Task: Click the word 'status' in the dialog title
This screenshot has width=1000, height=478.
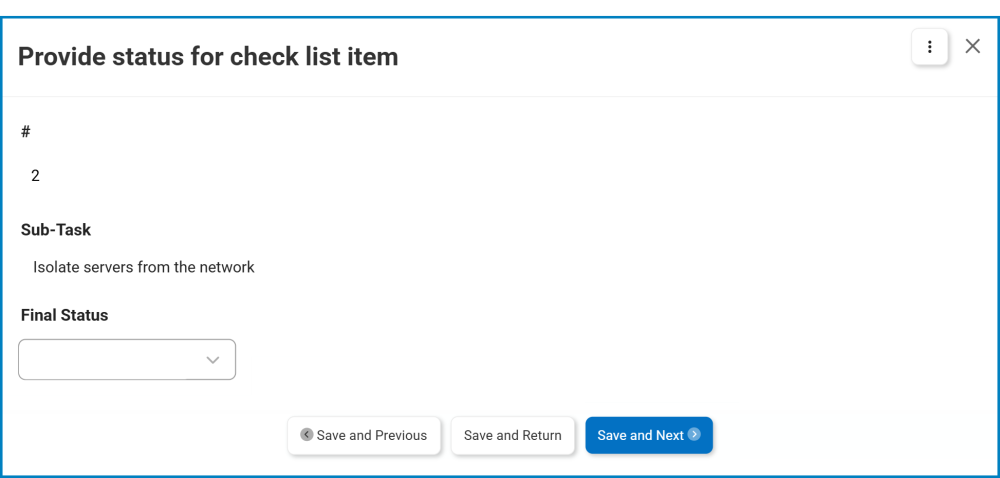Action: point(151,57)
